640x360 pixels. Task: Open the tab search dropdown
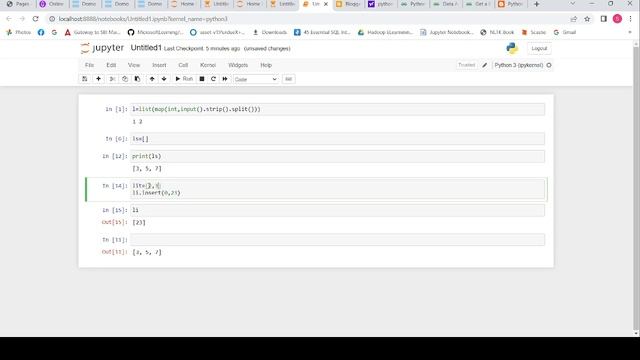point(572,4)
